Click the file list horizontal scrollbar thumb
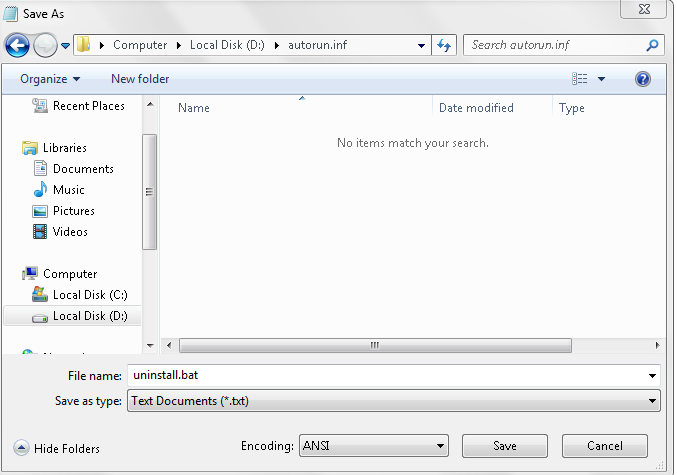Screen dimensions: 677x475 pyautogui.click(x=375, y=345)
